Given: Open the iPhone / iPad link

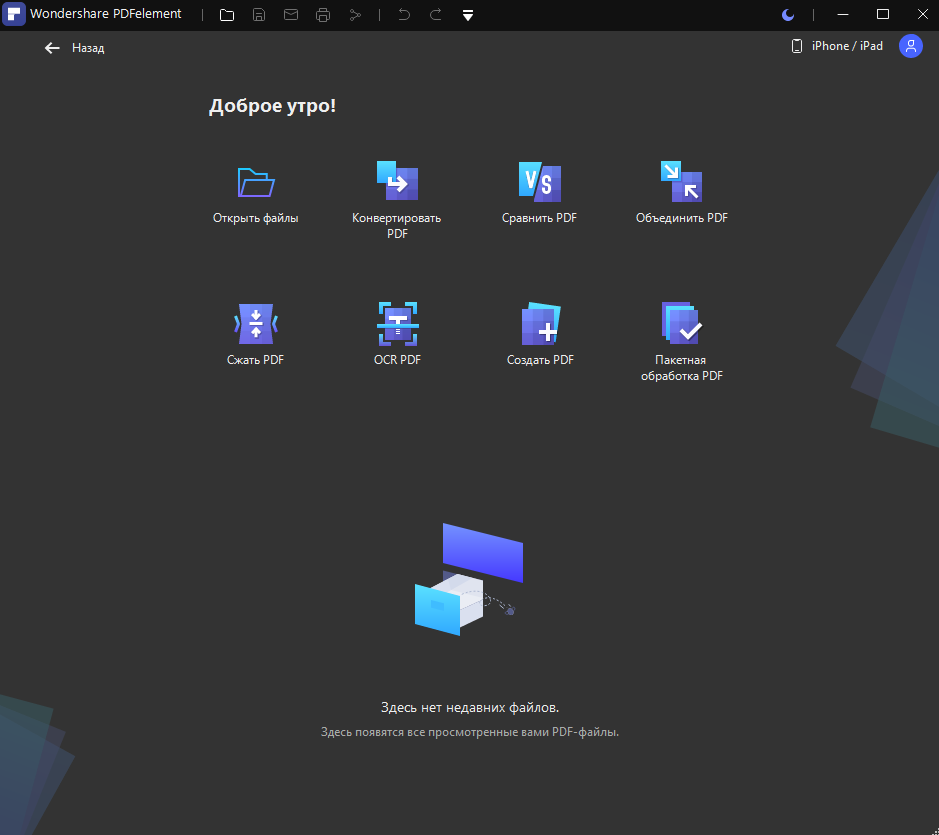Looking at the screenshot, I should pos(837,46).
